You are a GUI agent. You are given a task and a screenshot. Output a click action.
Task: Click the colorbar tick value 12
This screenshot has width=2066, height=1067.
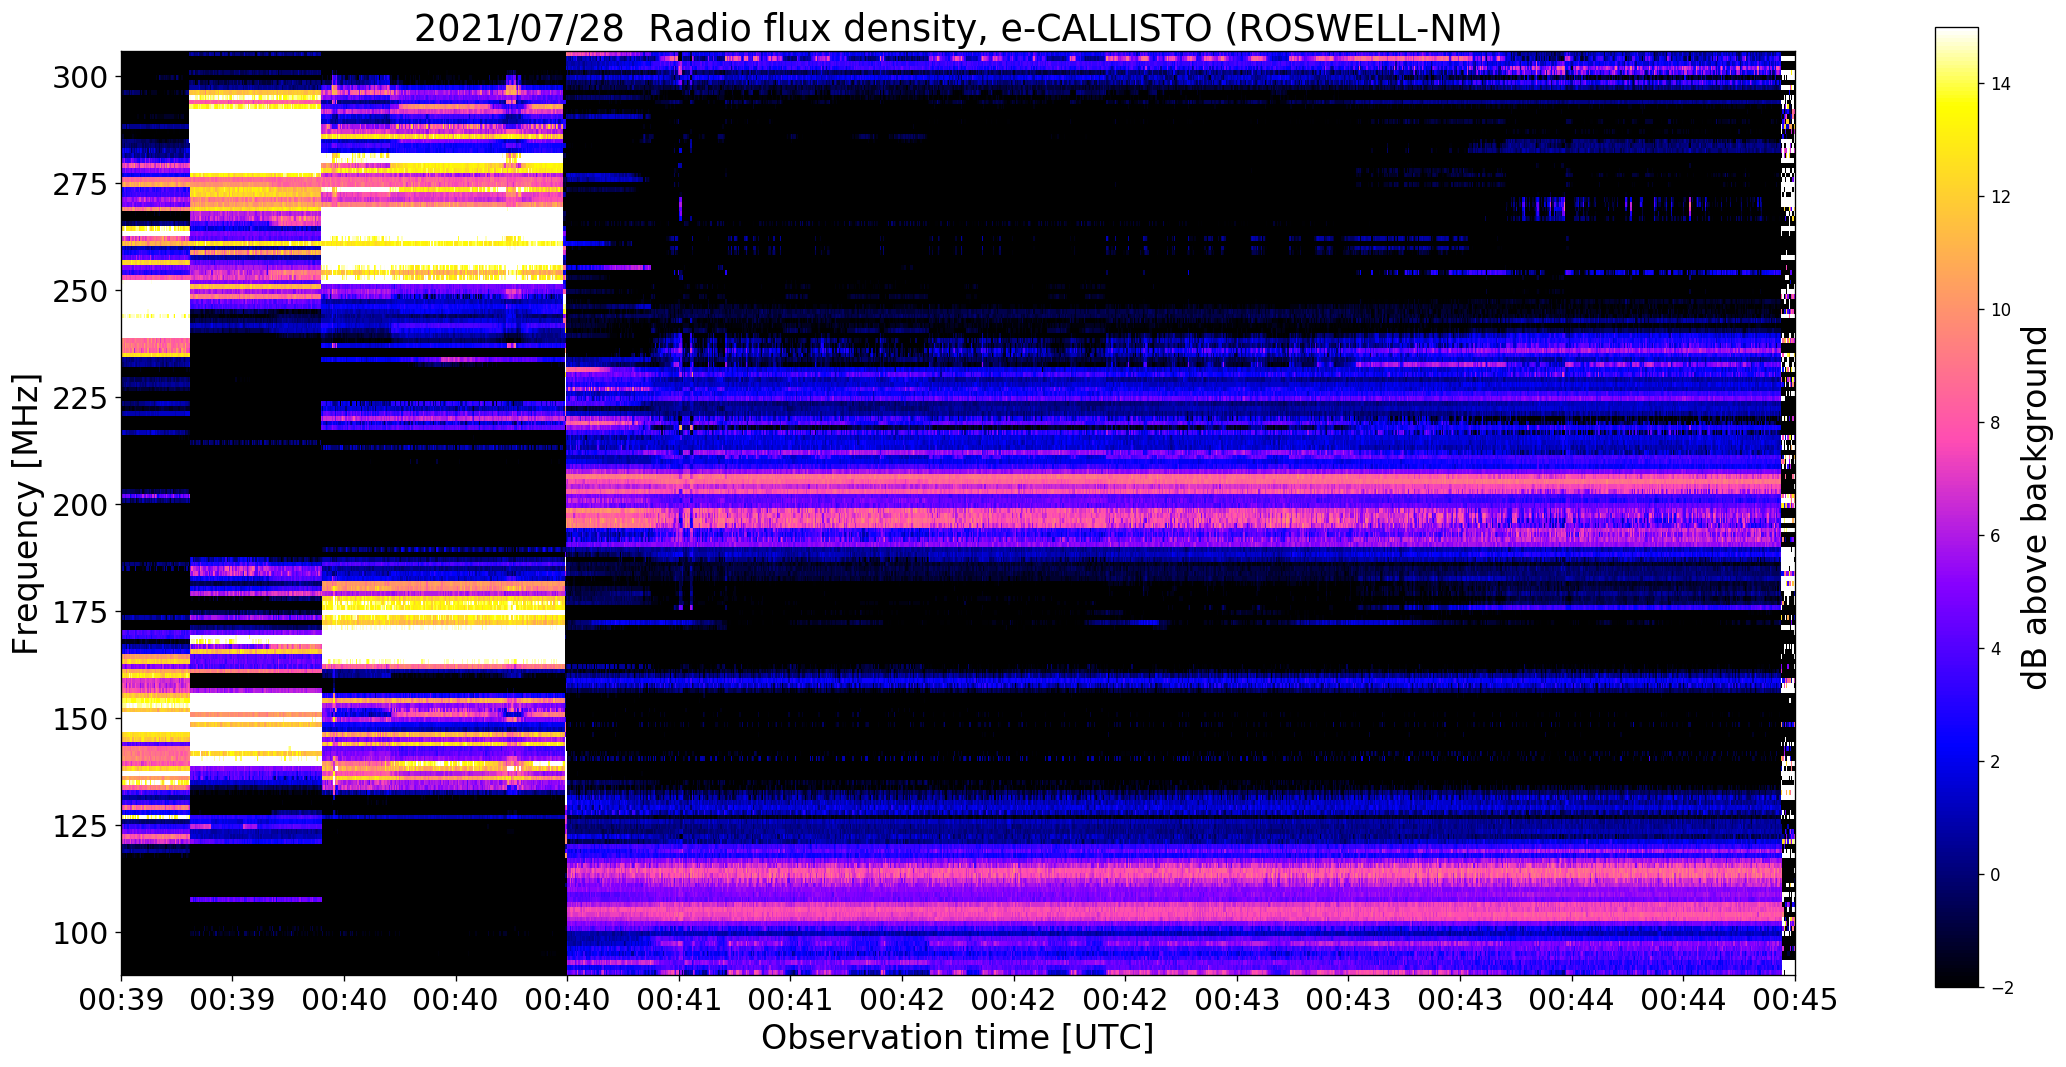point(2001,197)
